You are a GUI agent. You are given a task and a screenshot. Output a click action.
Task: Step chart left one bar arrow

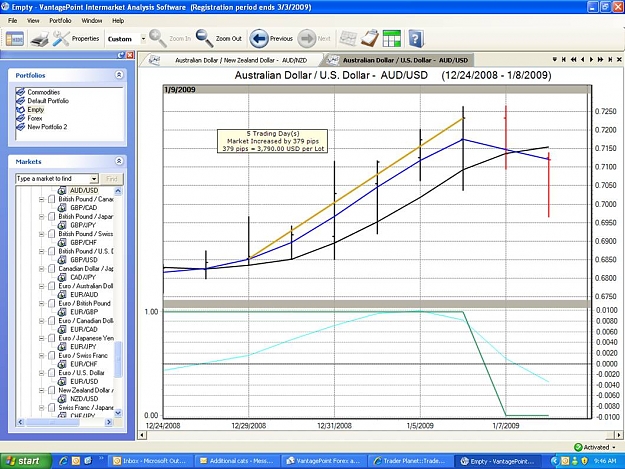(582, 59)
